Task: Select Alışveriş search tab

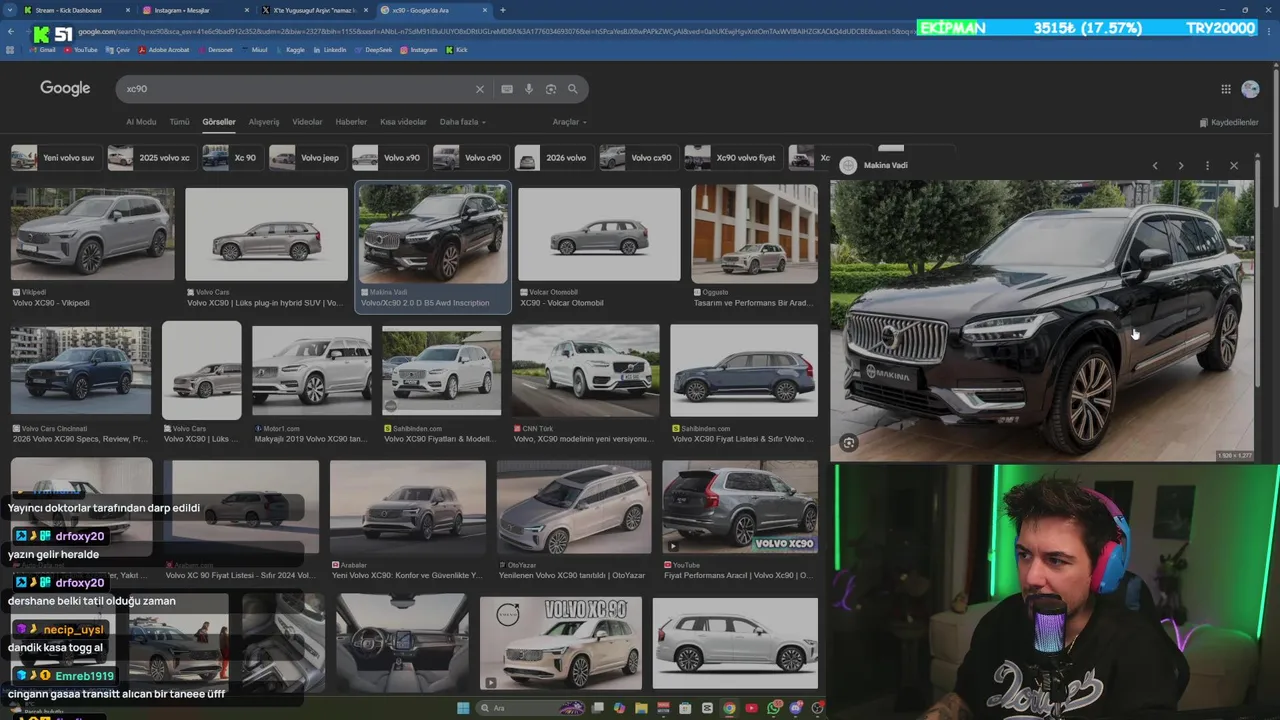Action: pyautogui.click(x=264, y=122)
